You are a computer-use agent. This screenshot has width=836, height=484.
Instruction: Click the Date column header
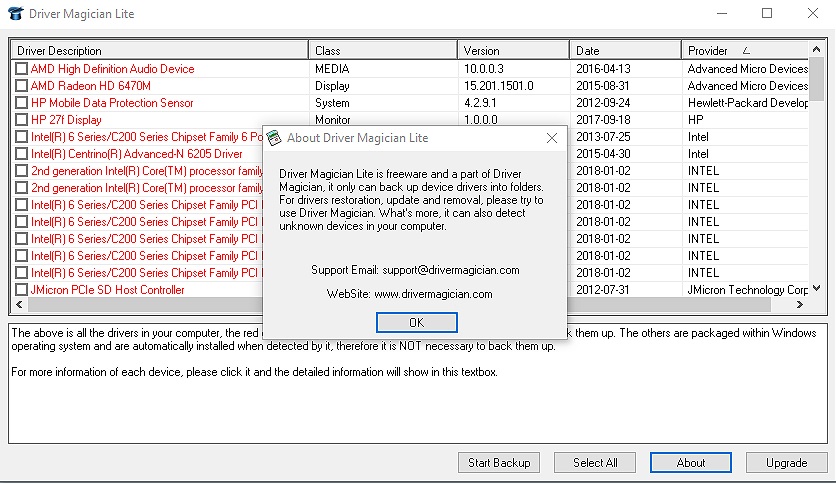(x=625, y=50)
